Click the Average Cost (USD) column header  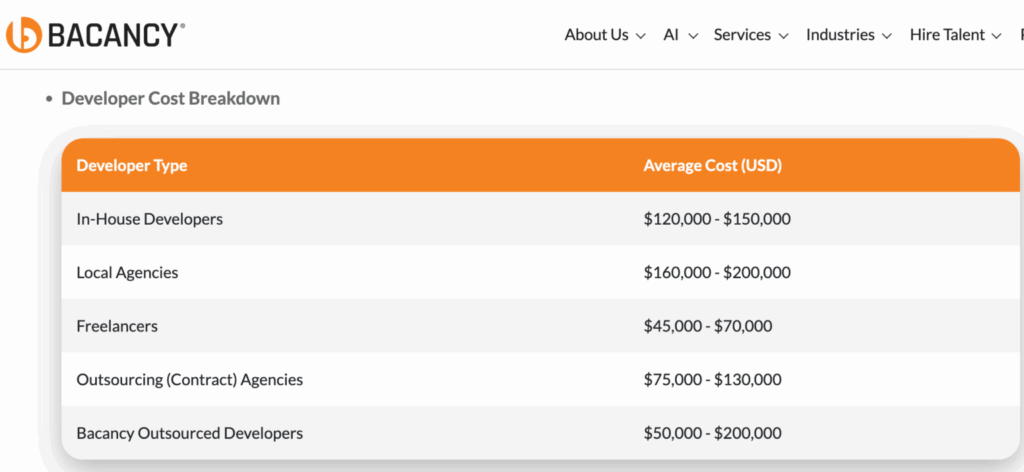(712, 165)
